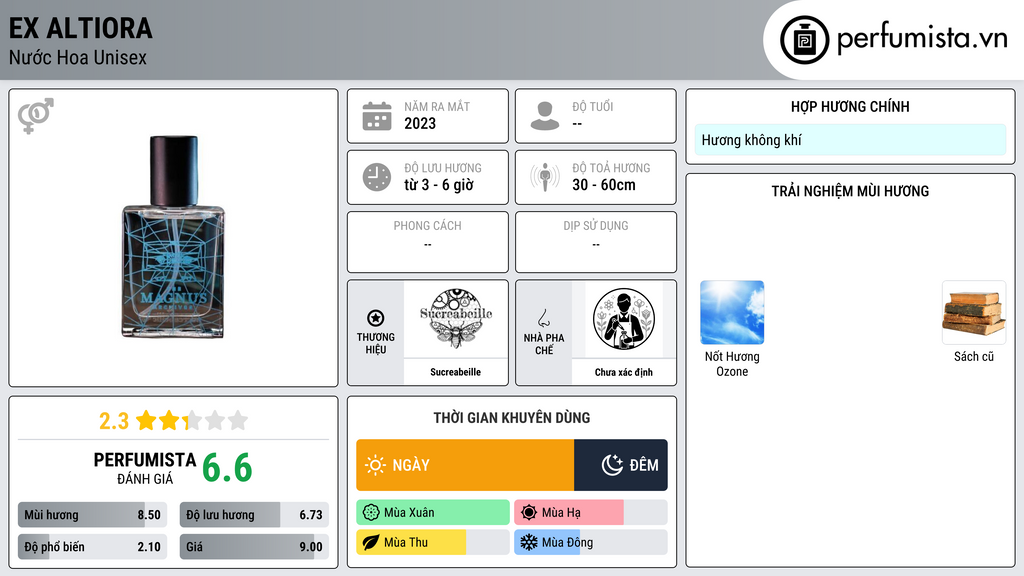The width and height of the screenshot is (1024, 576).
Task: Click the Nốt Hương Ozone sky thumbnail
Action: (732, 312)
